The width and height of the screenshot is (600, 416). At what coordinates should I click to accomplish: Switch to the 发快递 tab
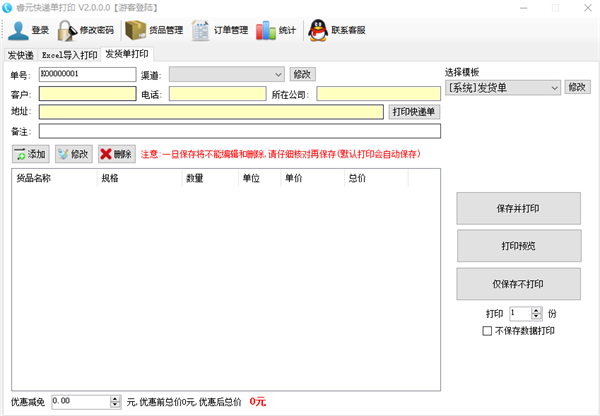(x=20, y=54)
